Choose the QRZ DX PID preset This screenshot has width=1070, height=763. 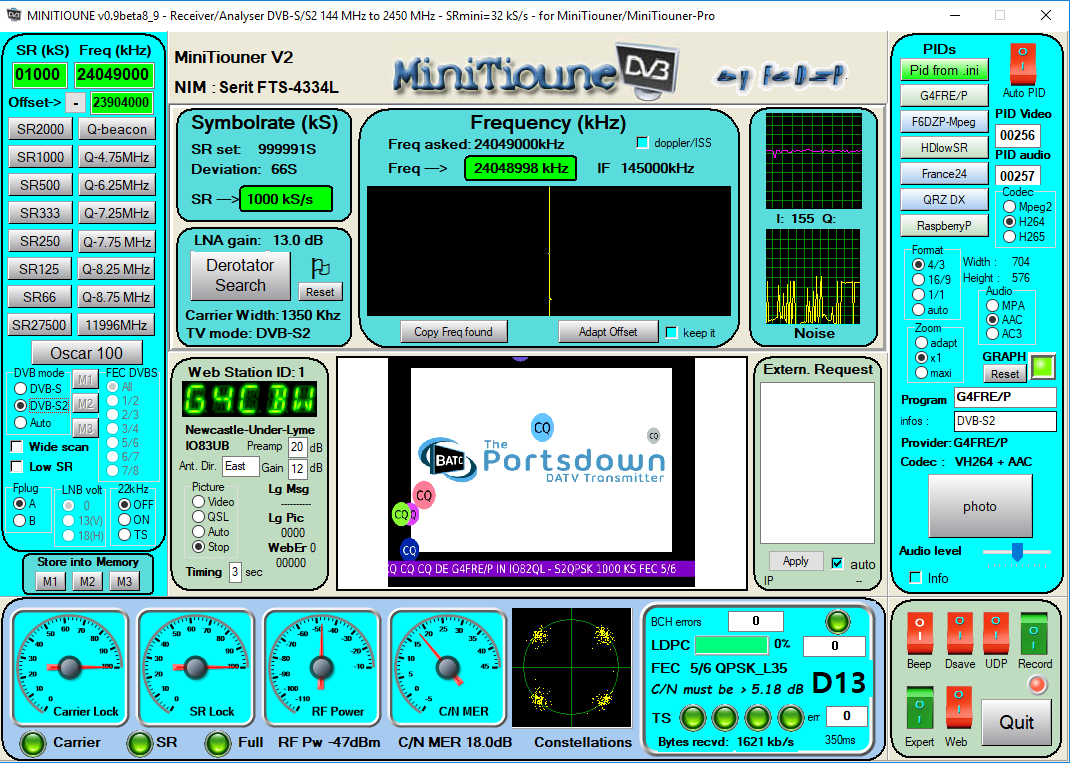click(944, 200)
